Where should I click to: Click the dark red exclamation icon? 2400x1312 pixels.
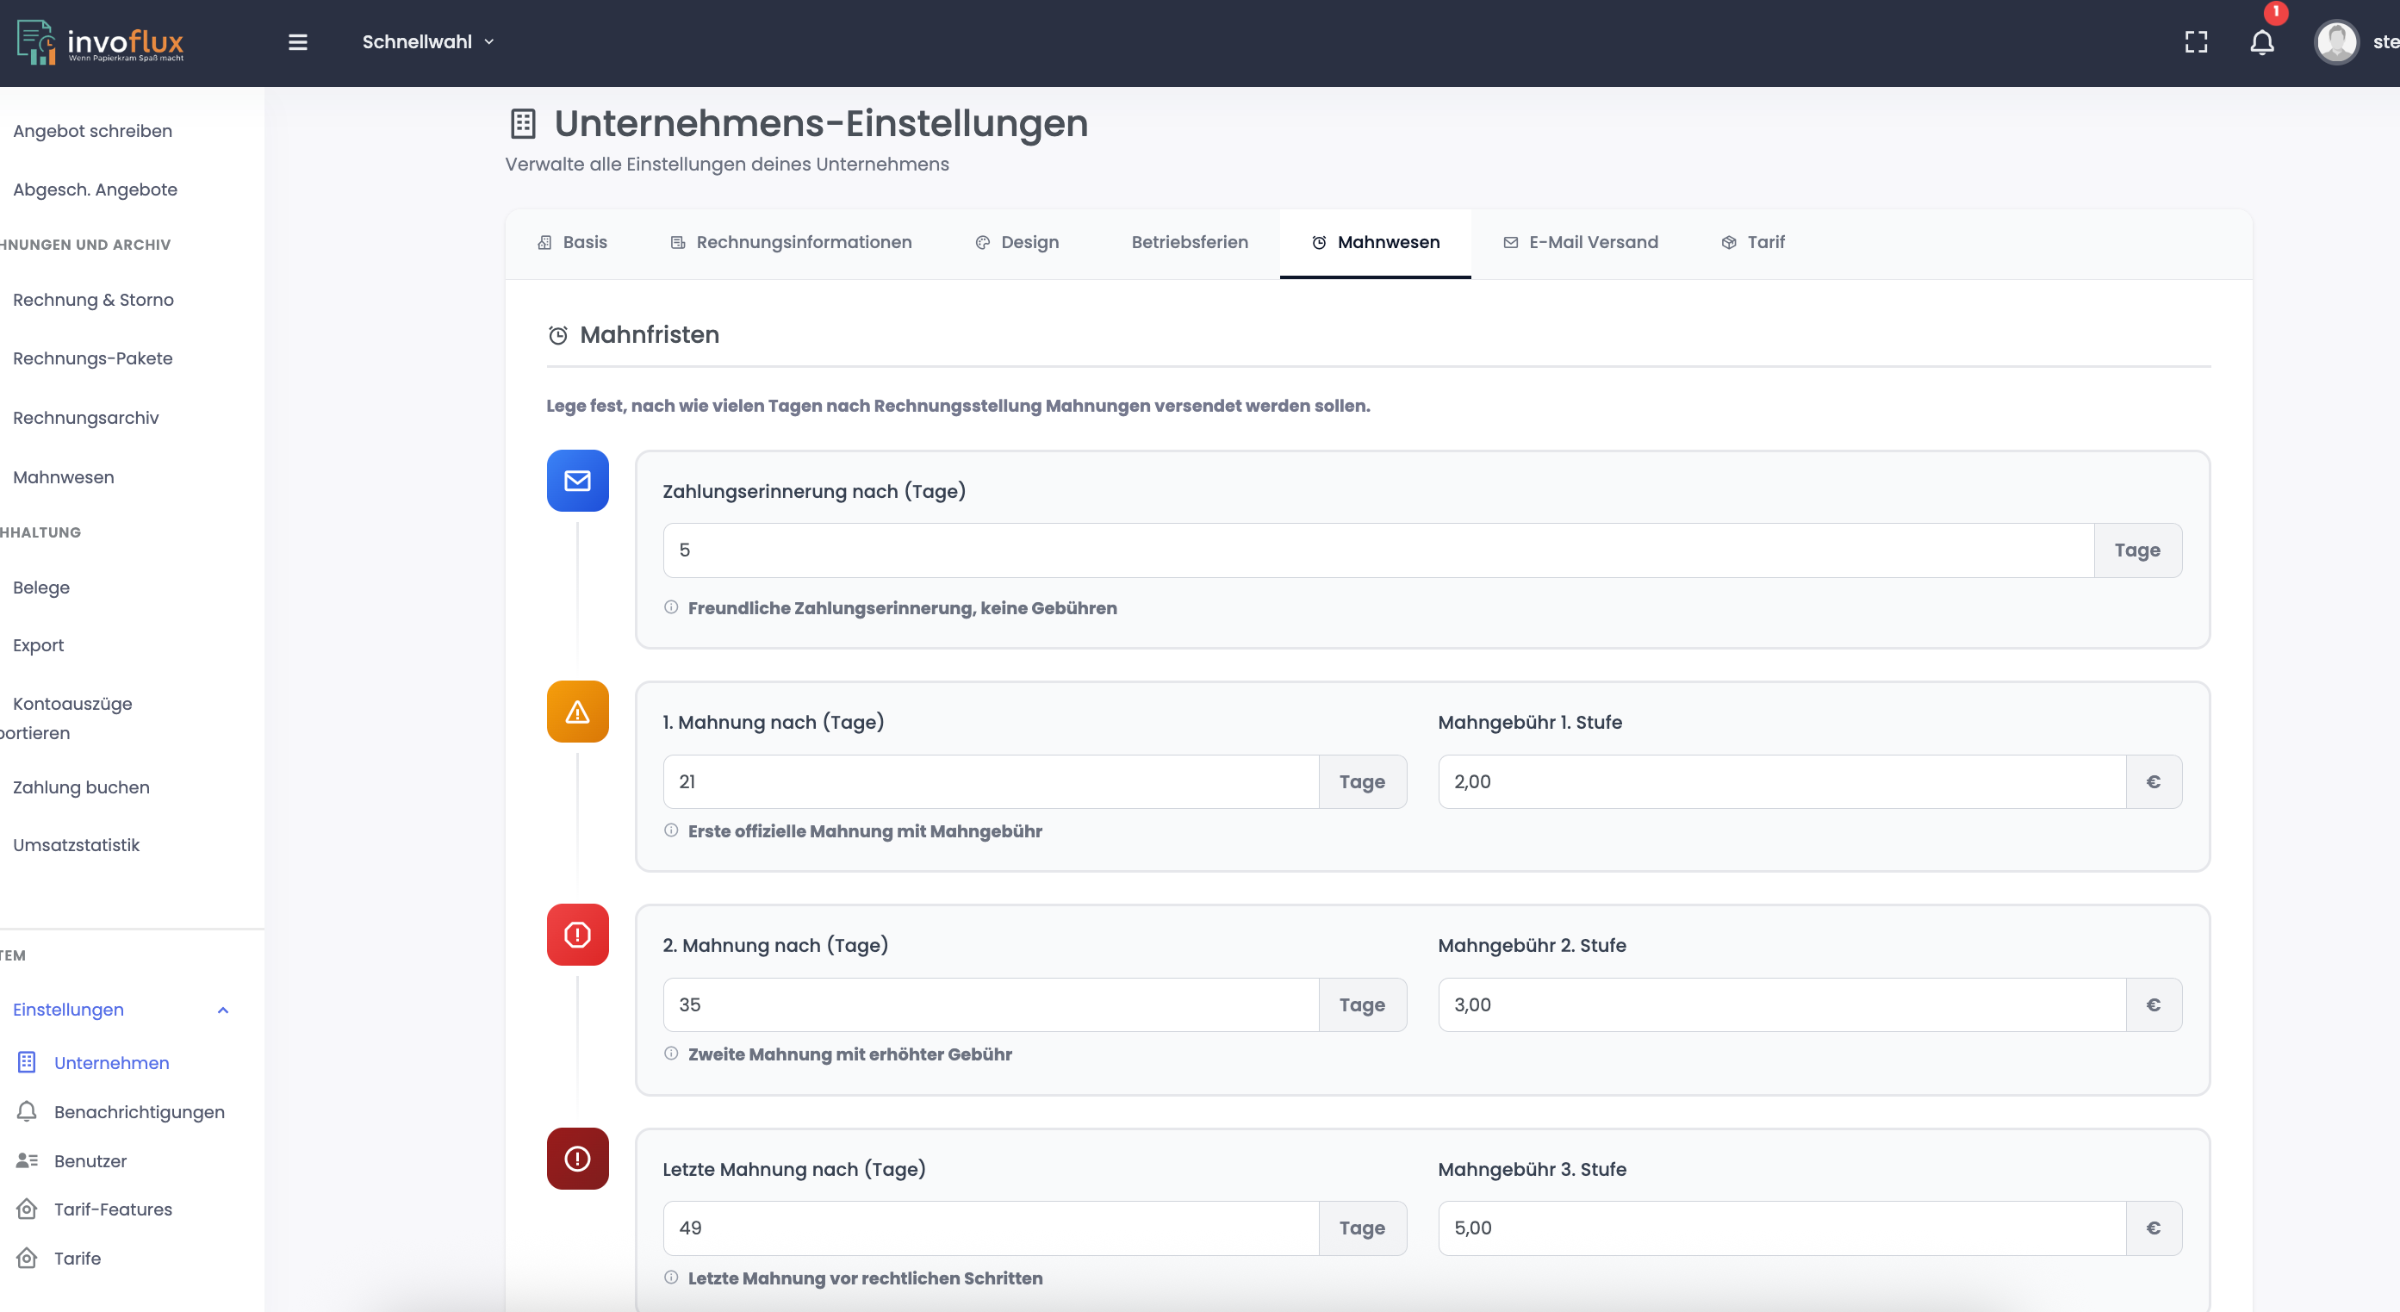(x=577, y=1159)
